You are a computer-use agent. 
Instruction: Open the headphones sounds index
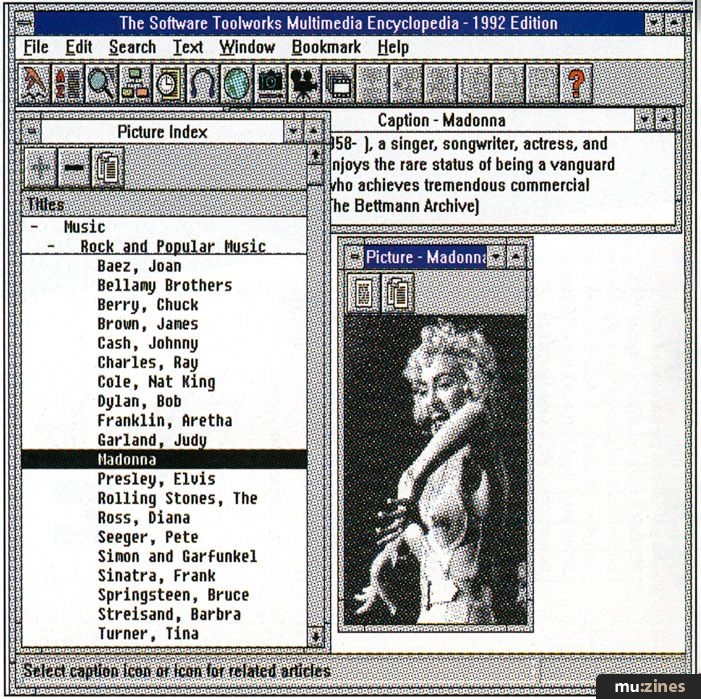pyautogui.click(x=203, y=84)
